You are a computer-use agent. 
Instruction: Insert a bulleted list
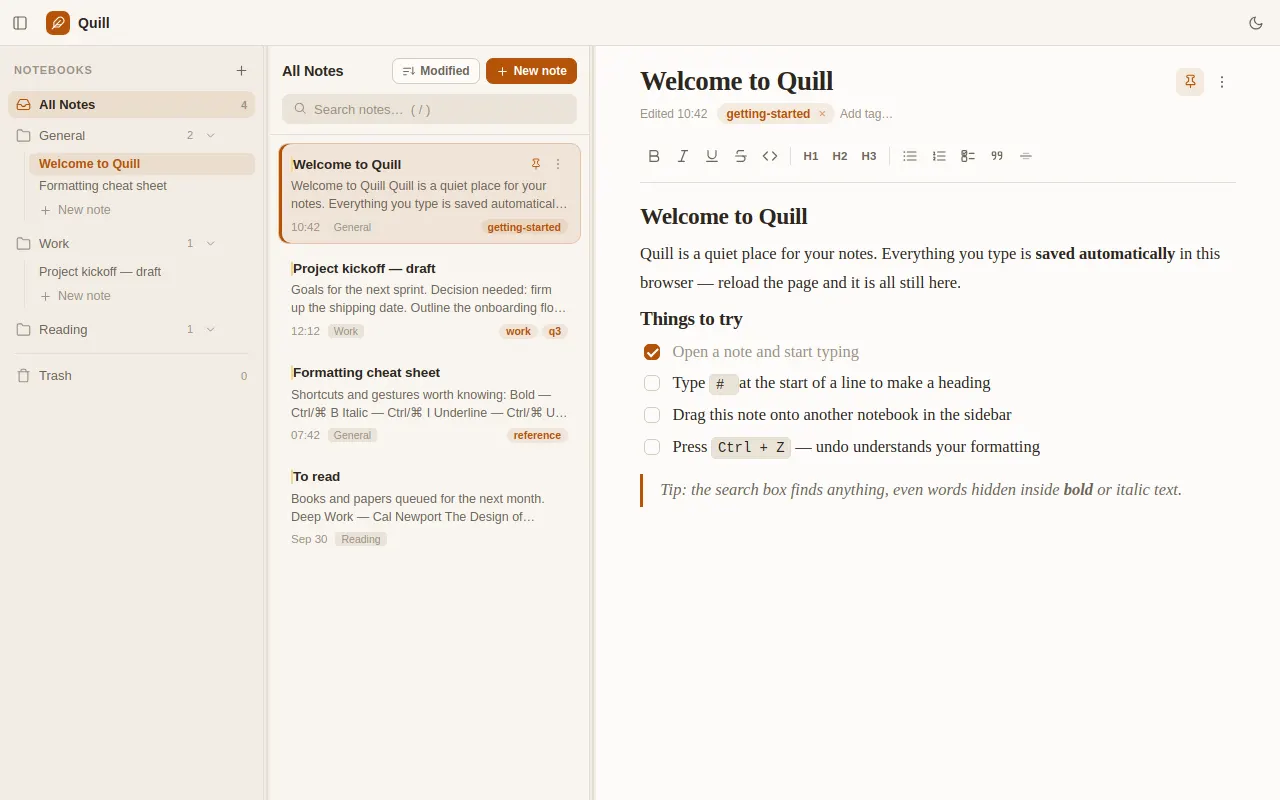tap(910, 156)
